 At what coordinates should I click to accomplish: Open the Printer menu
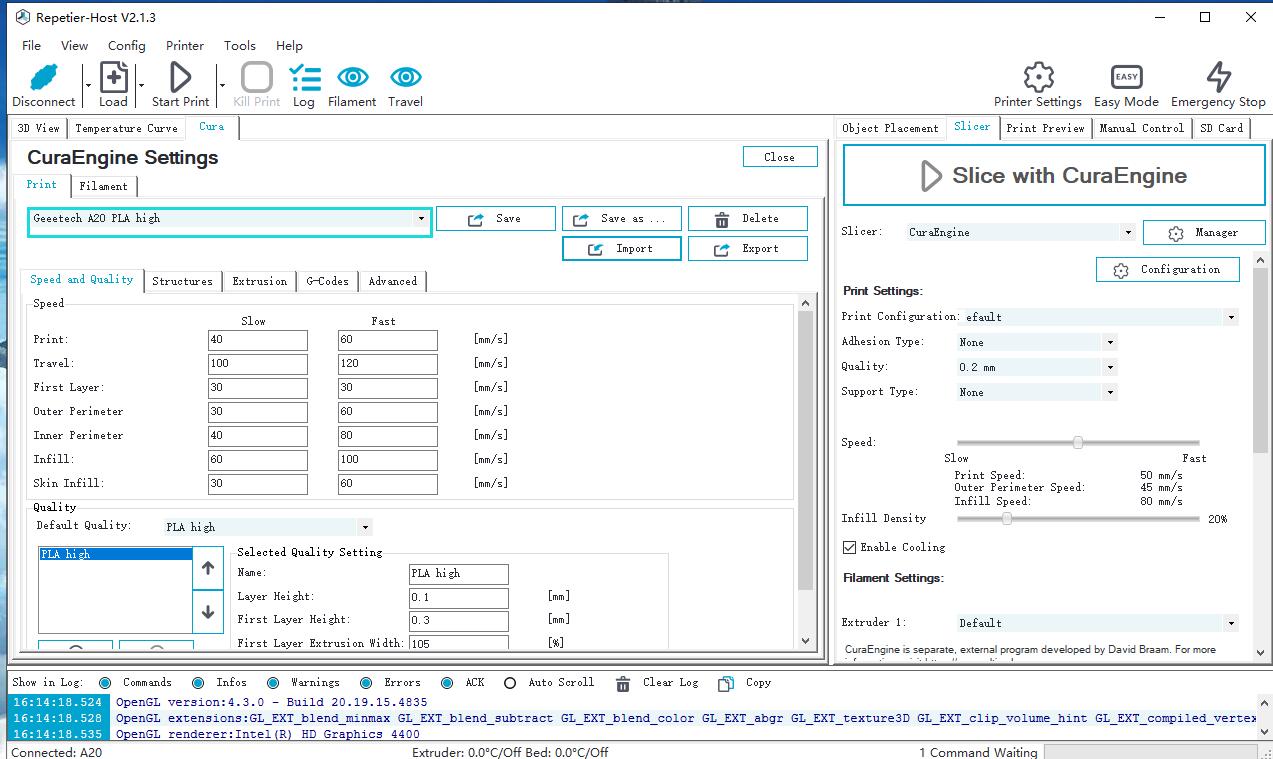pyautogui.click(x=185, y=45)
